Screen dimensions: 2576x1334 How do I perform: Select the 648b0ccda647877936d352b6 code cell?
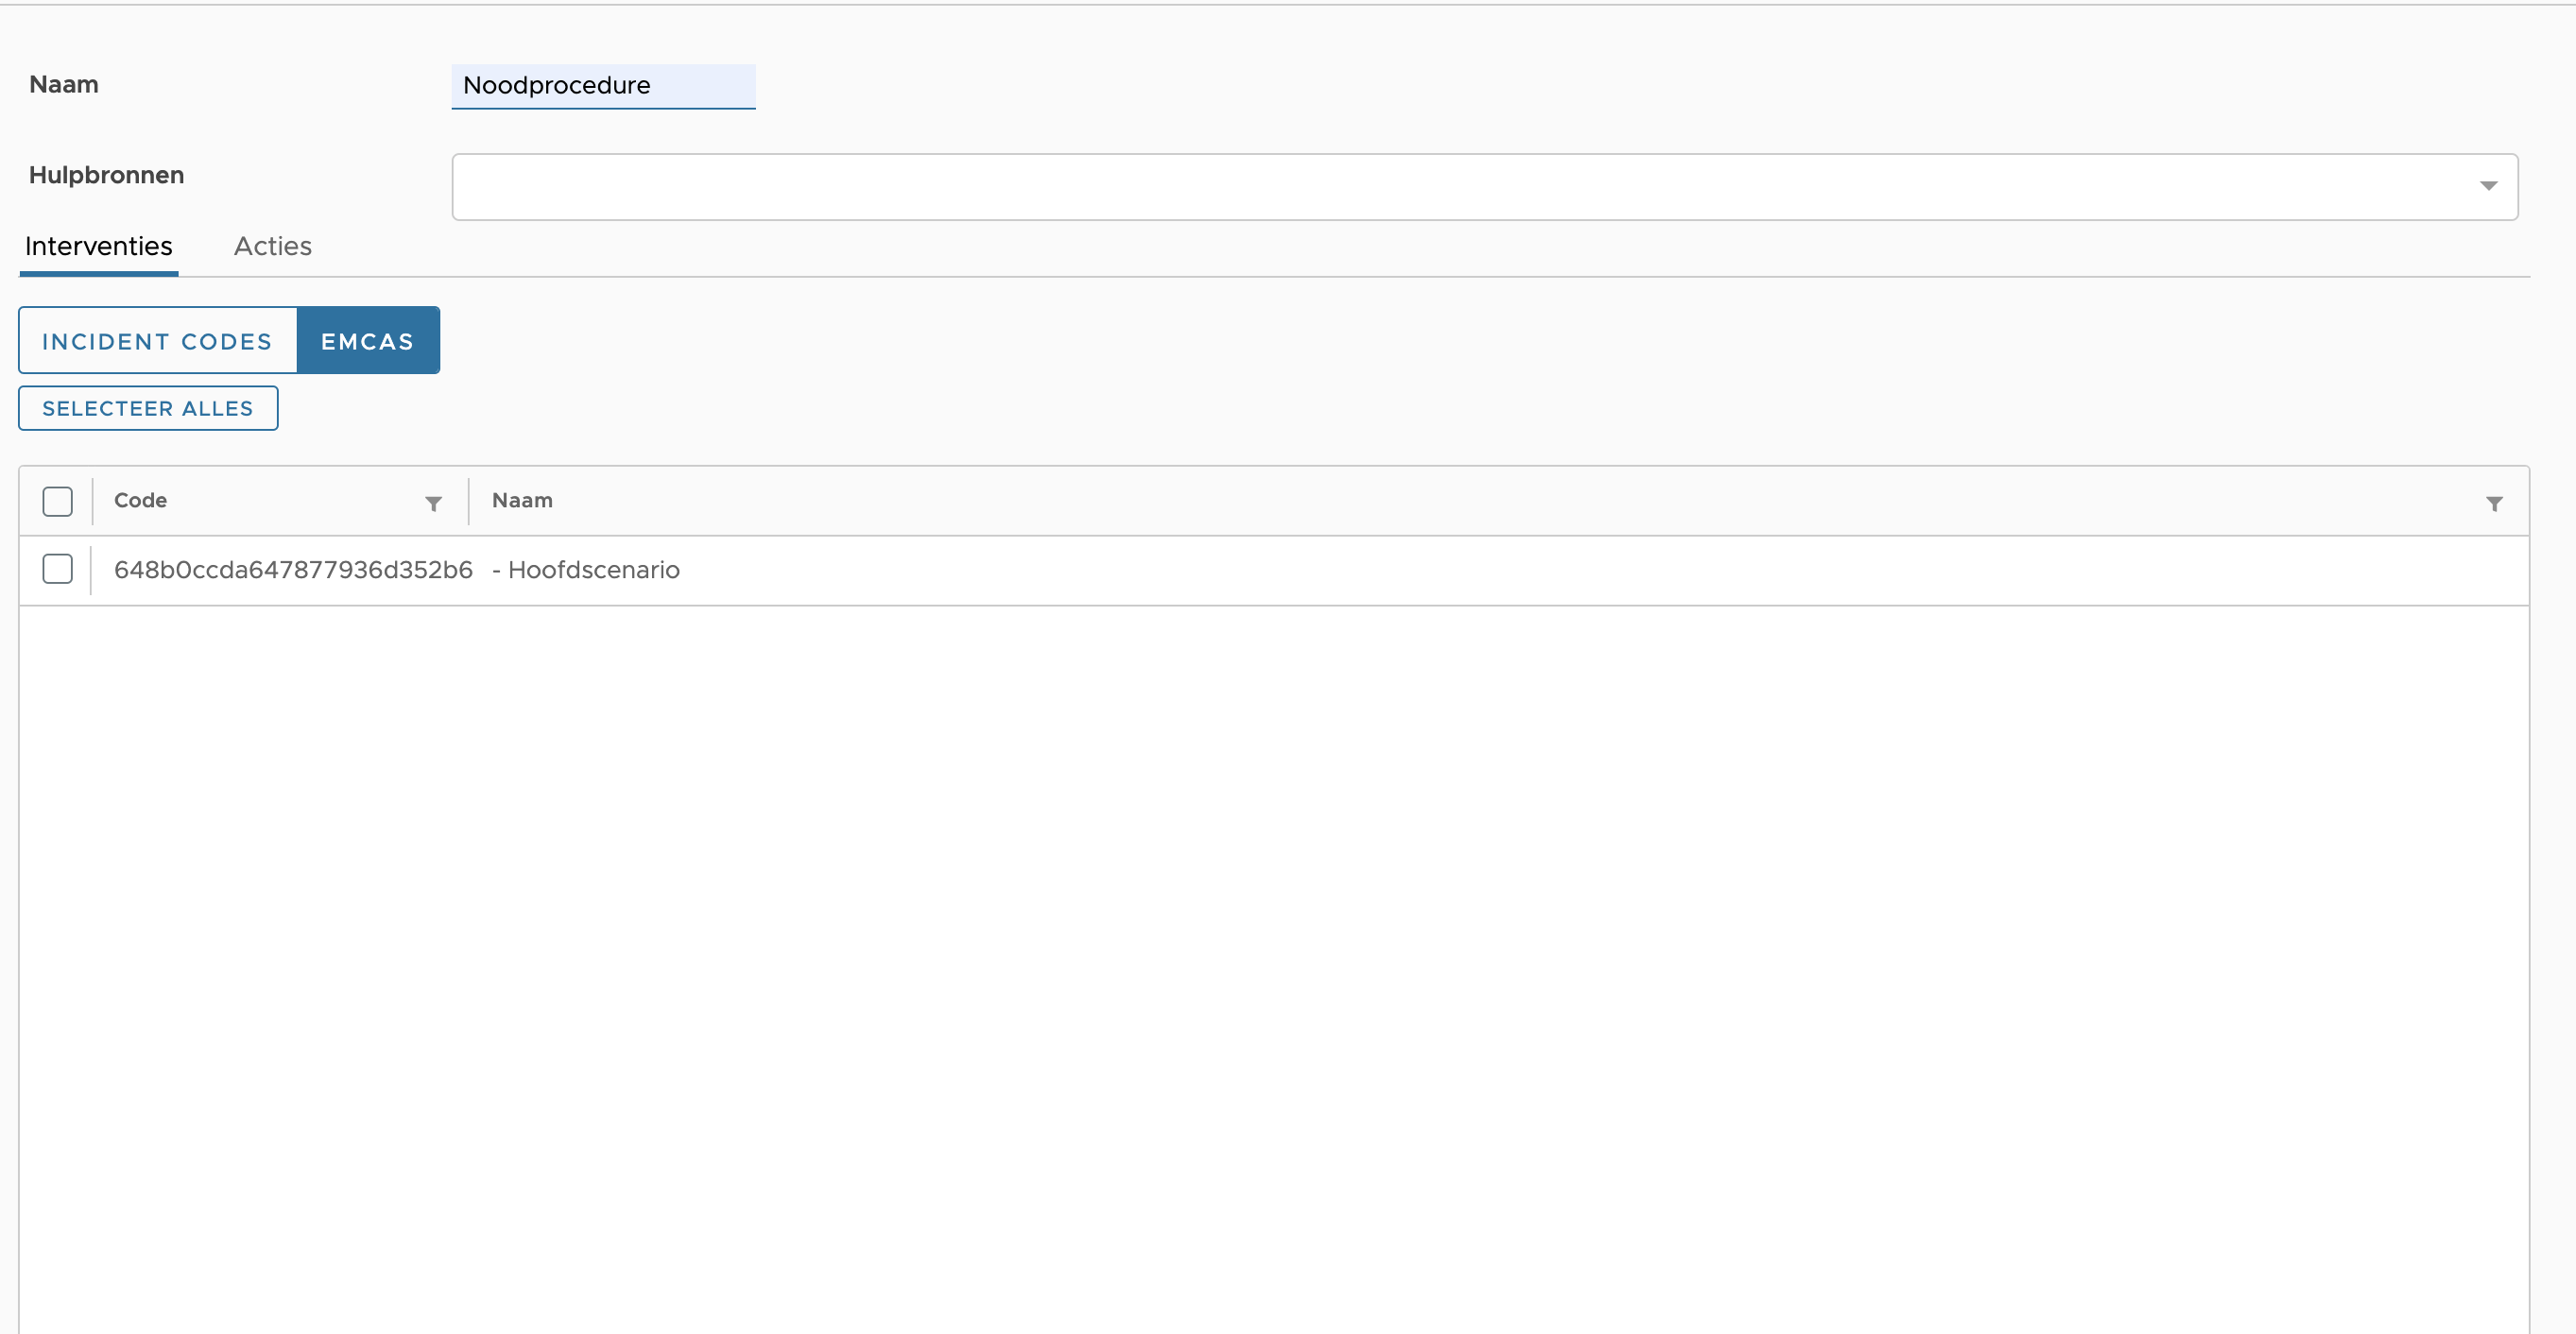293,570
